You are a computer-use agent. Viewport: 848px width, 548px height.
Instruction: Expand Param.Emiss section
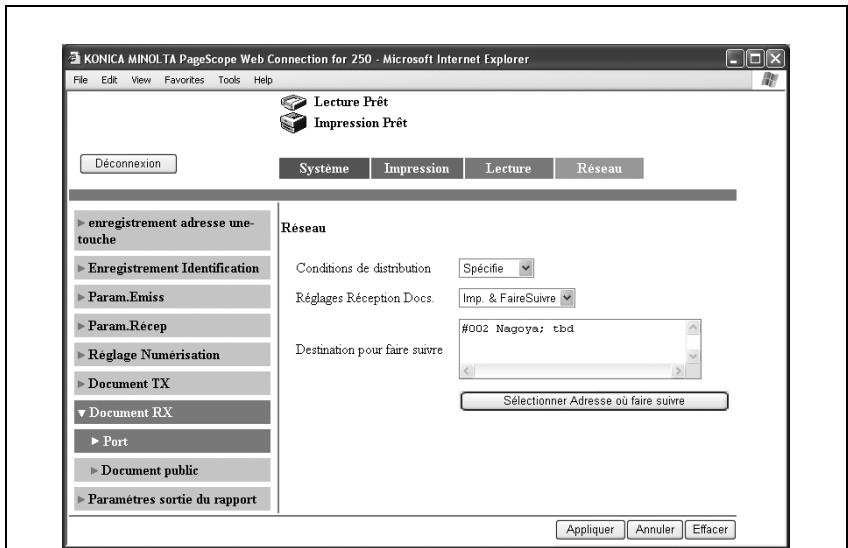(172, 297)
